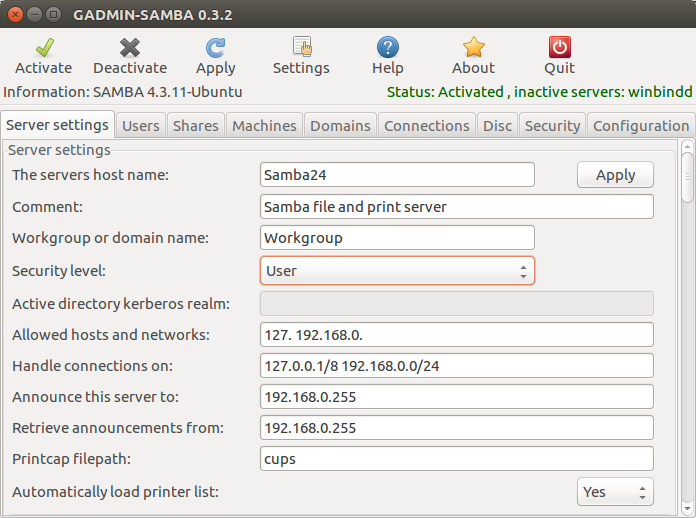
Task: Open the Disc tab
Action: tap(498, 126)
